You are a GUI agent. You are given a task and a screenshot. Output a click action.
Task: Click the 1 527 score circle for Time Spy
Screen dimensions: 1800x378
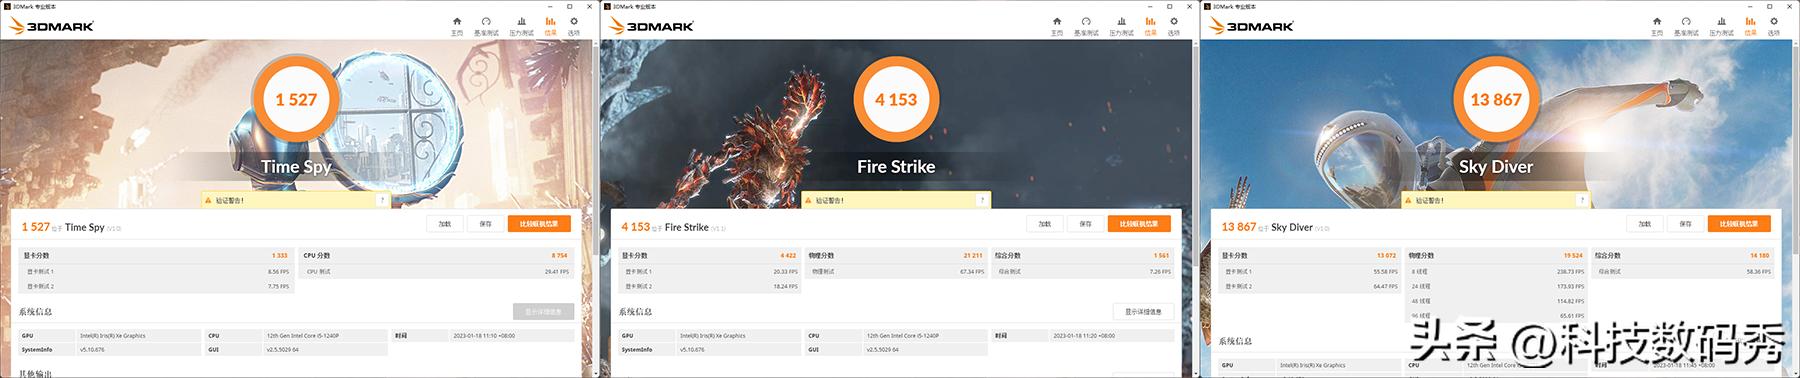tap(296, 99)
